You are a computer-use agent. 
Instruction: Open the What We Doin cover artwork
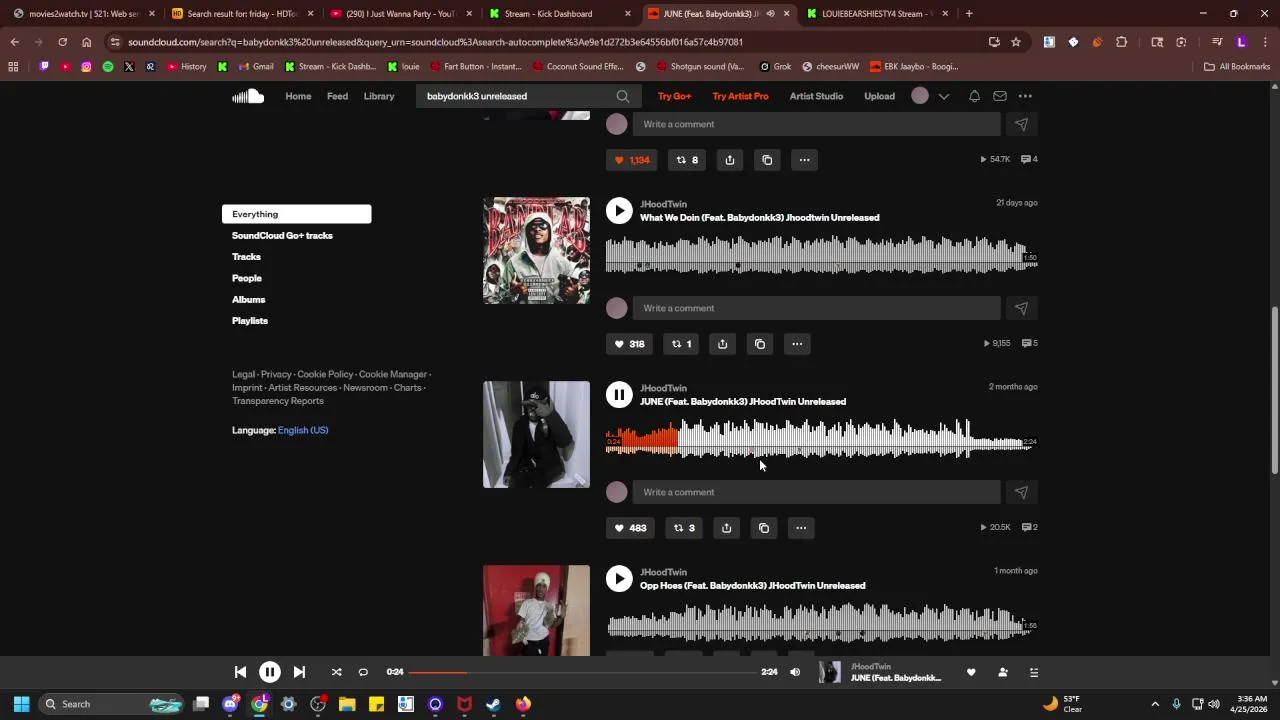pyautogui.click(x=536, y=251)
